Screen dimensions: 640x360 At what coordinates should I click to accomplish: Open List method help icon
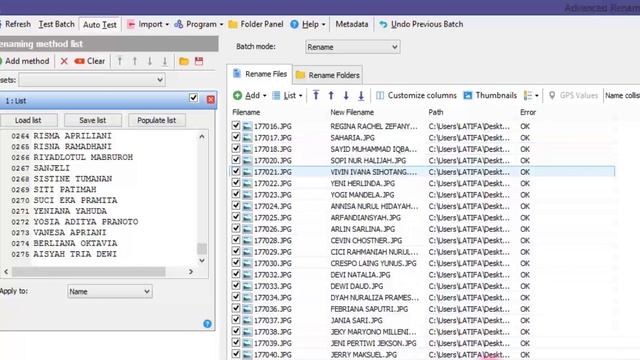(x=207, y=324)
